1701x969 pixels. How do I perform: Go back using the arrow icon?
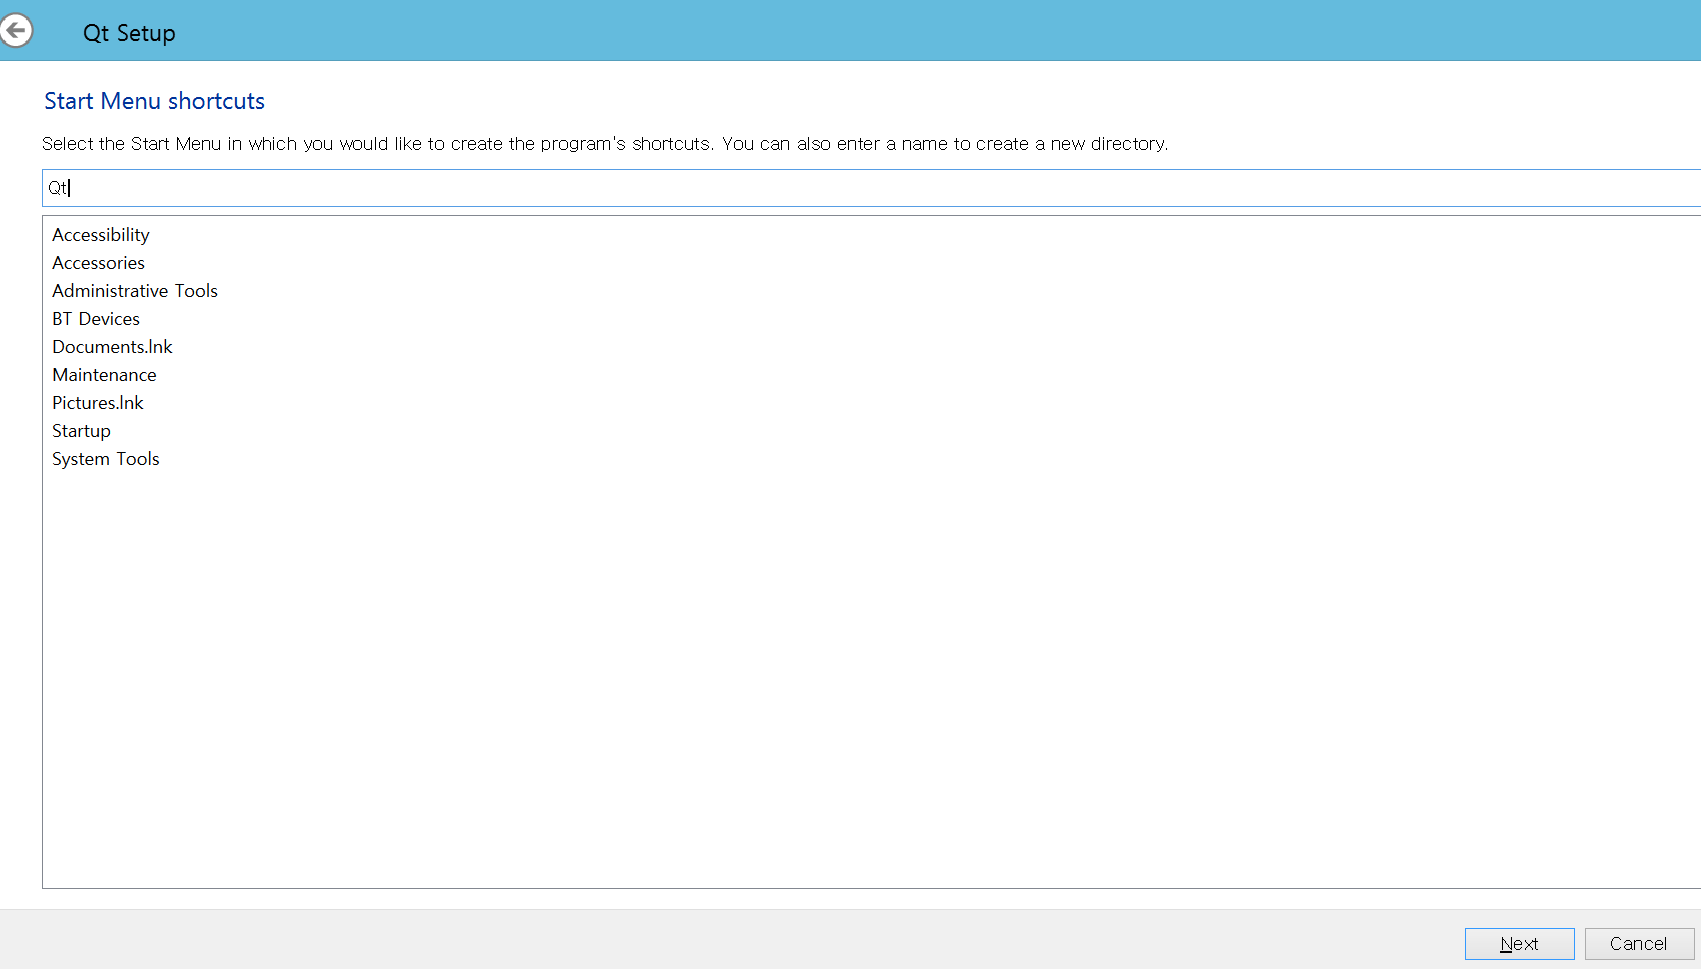[x=16, y=30]
